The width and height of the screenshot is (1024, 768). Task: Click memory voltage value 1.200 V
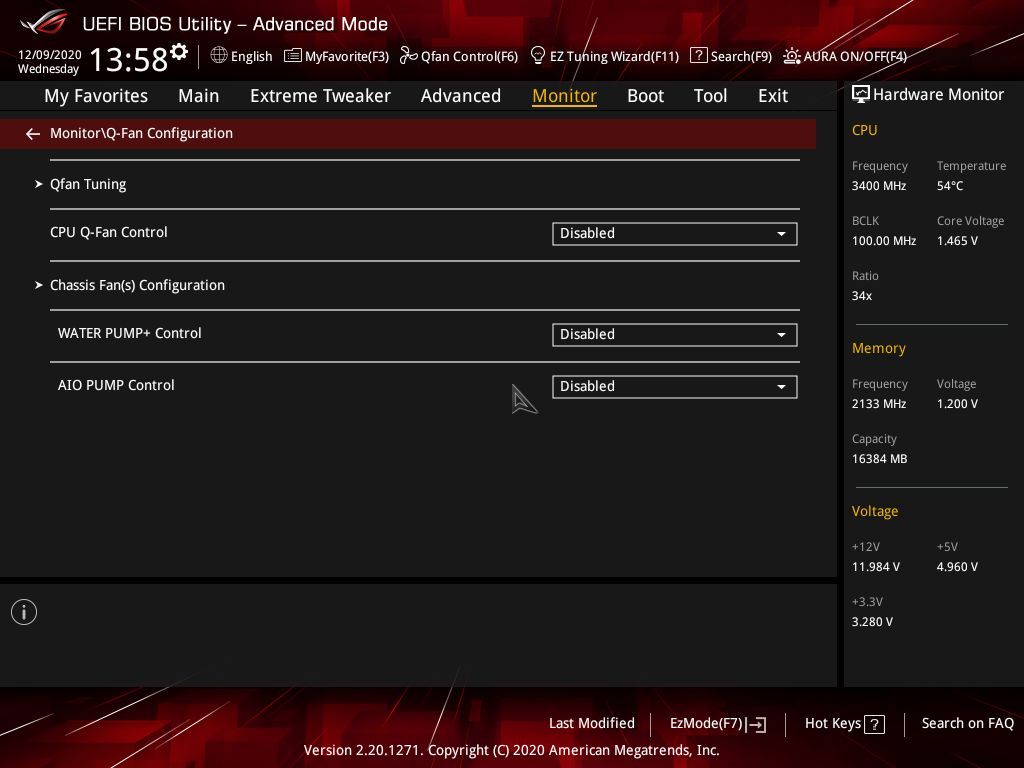[x=957, y=404]
